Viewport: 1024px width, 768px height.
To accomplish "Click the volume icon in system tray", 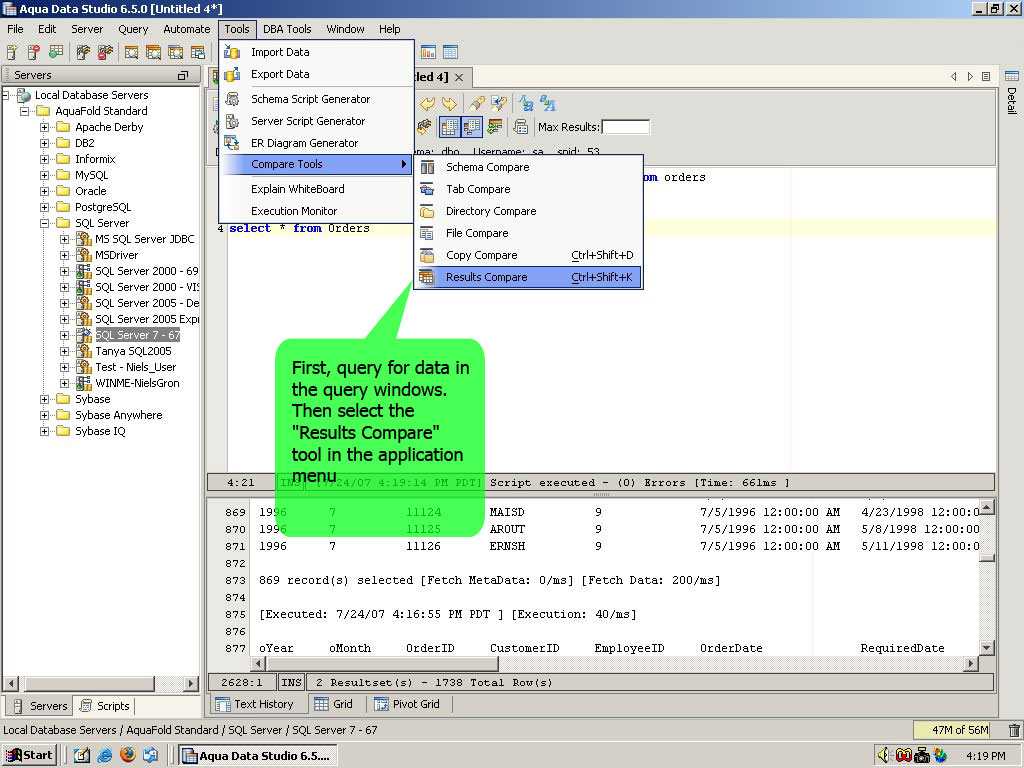I will (883, 755).
